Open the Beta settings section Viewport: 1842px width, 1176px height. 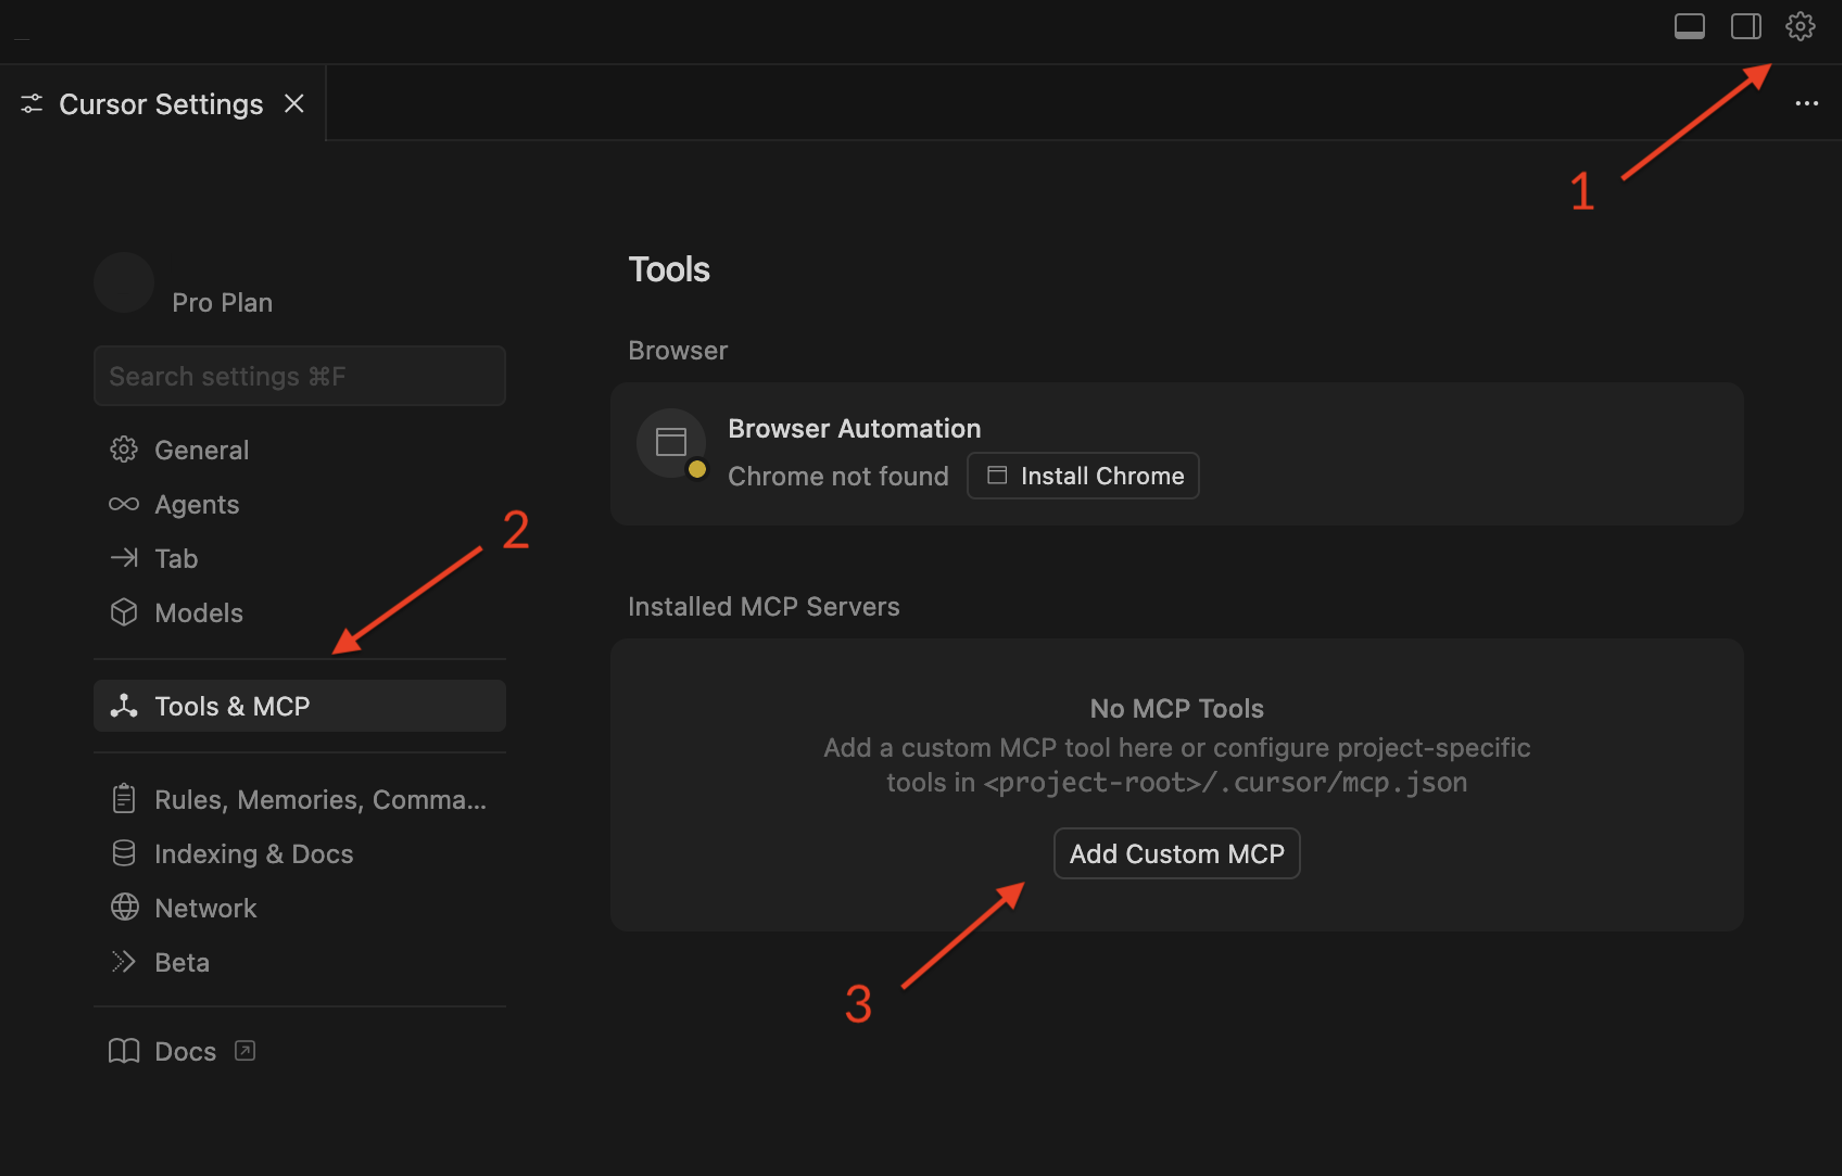(x=299, y=962)
